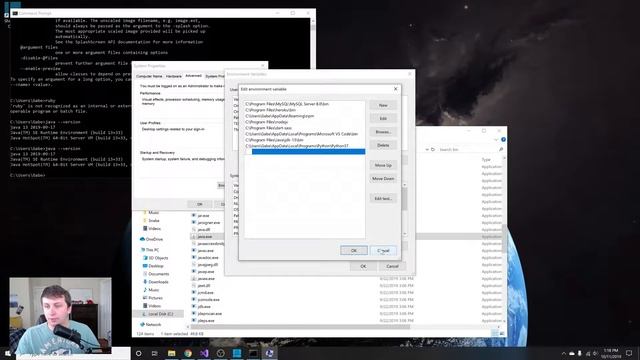Select Advanced tab in System Properties

click(193, 76)
